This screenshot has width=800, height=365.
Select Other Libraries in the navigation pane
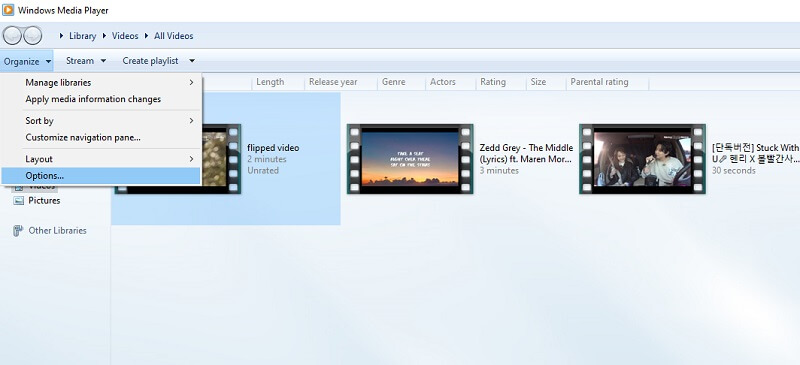pos(57,231)
